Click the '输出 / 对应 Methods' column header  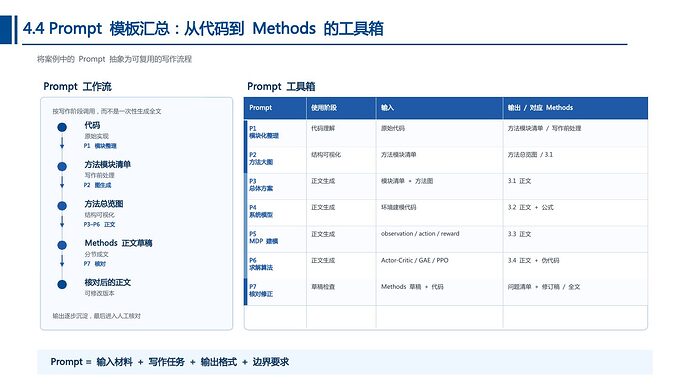point(540,107)
